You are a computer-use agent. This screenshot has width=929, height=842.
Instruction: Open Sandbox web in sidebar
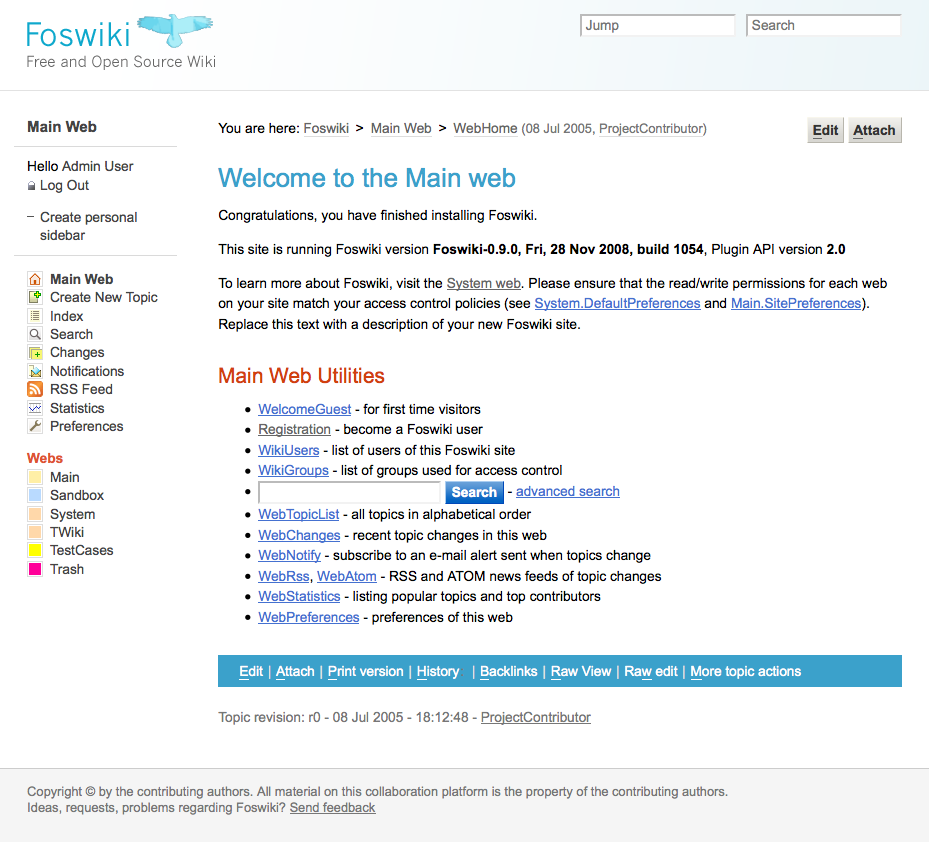[x=77, y=495]
